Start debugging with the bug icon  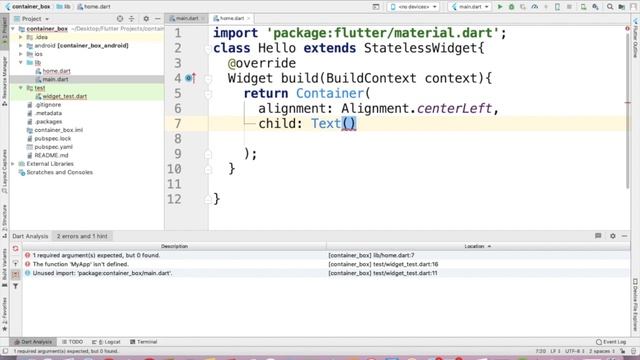coord(511,7)
